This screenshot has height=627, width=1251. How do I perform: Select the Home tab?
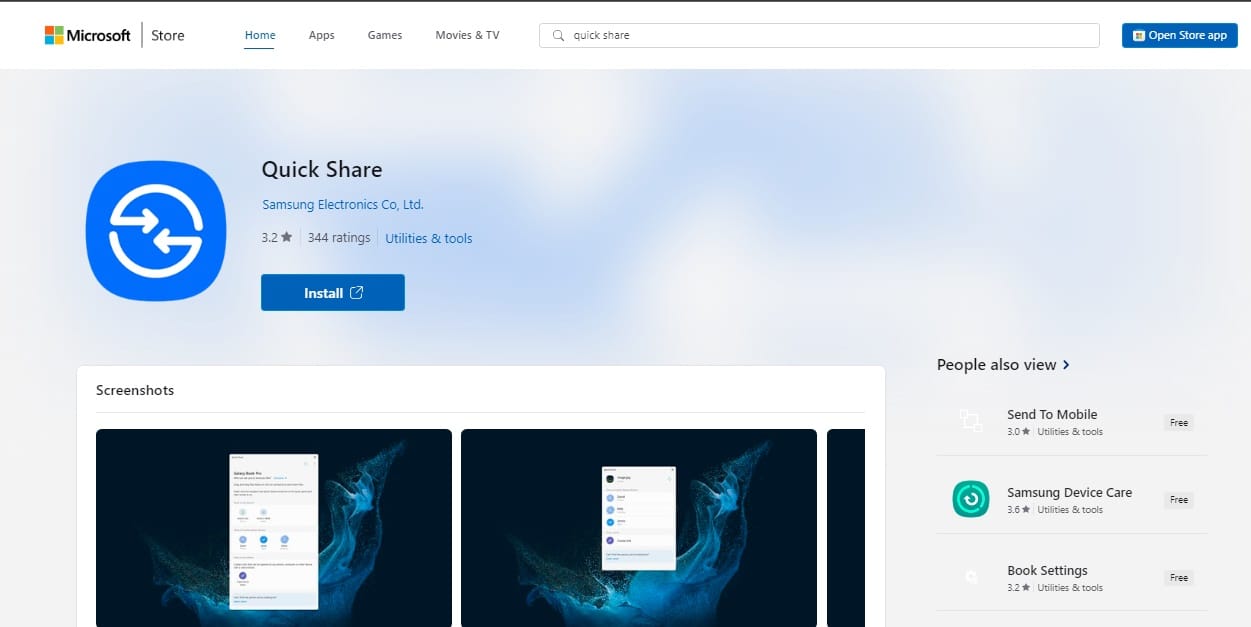tap(260, 35)
